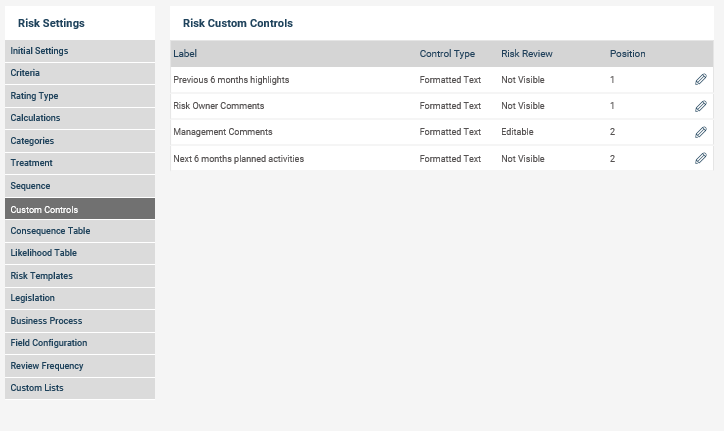The image size is (724, 431).
Task: Open edit for Next 6 months planned activities
Action: click(x=700, y=158)
